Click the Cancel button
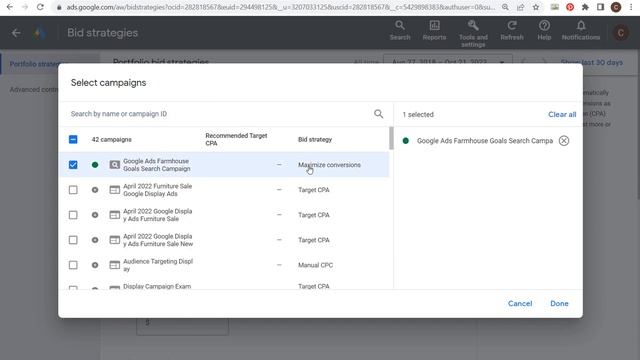This screenshot has width=640, height=360. pyautogui.click(x=520, y=304)
